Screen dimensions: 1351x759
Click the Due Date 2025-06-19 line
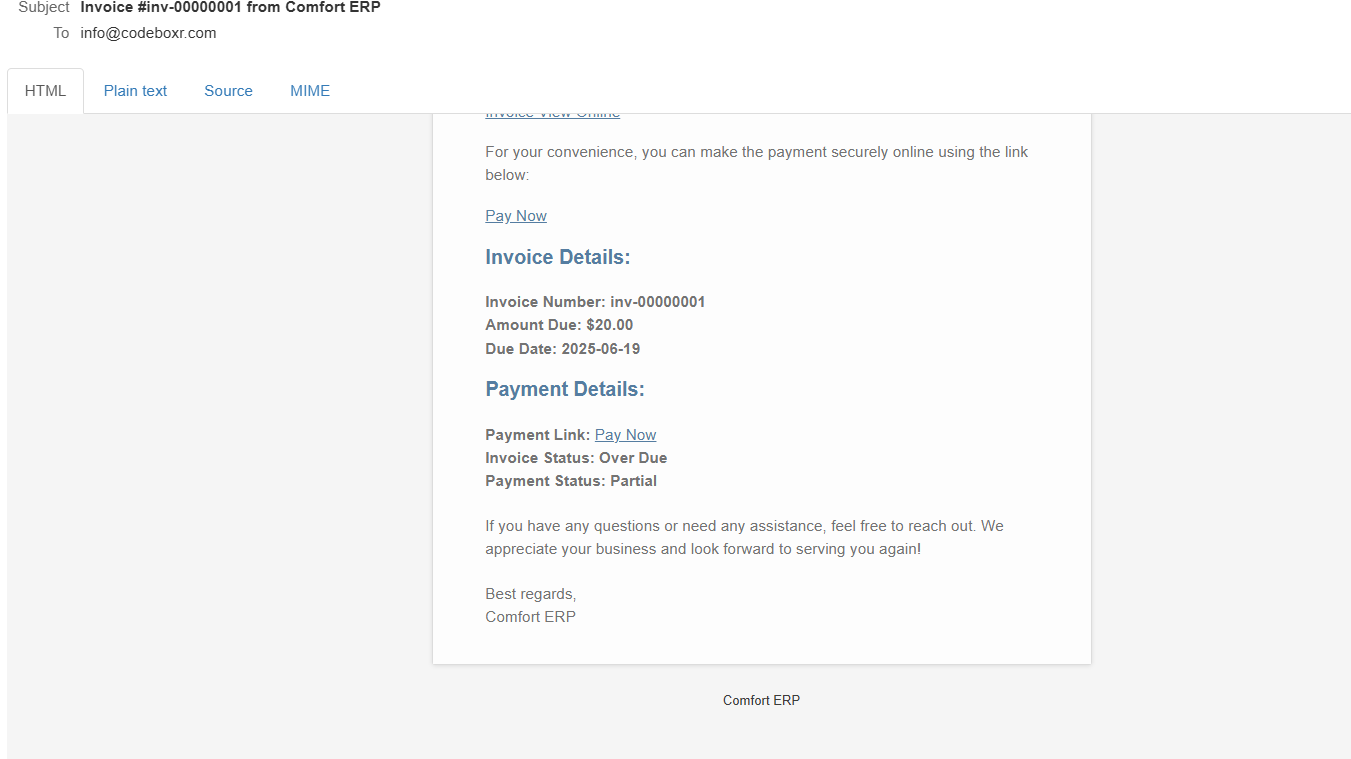[x=562, y=349]
